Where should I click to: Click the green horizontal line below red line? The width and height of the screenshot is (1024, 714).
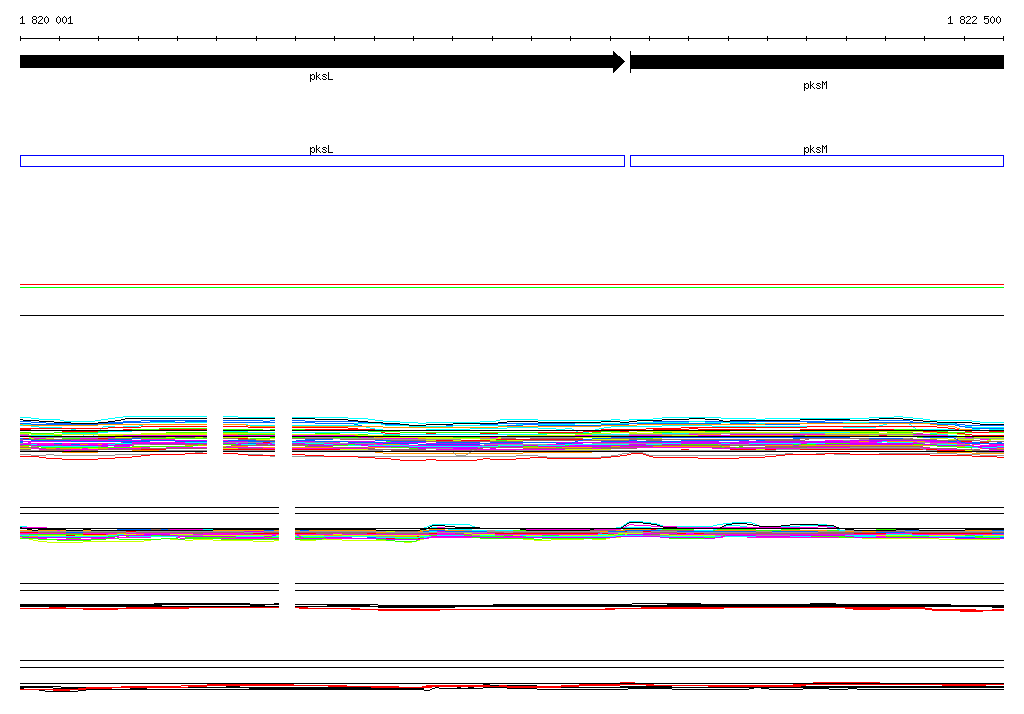[512, 287]
